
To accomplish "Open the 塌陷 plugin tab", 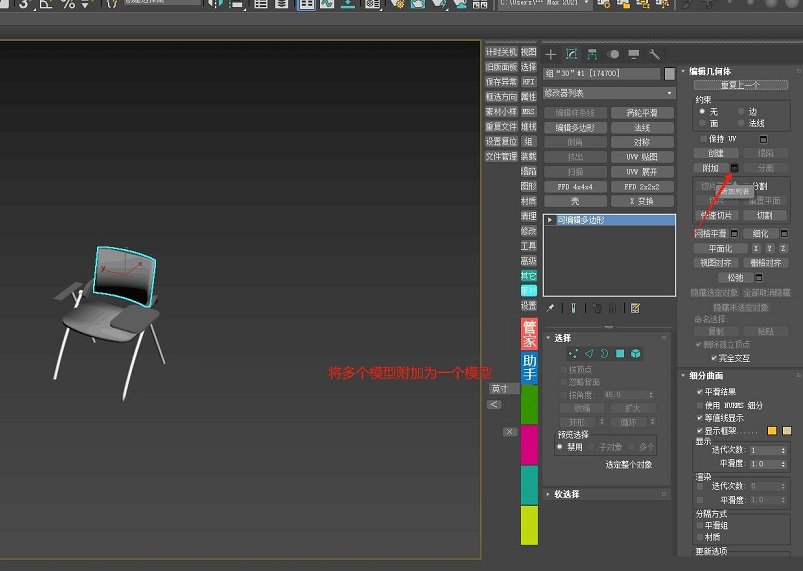I will [529, 171].
